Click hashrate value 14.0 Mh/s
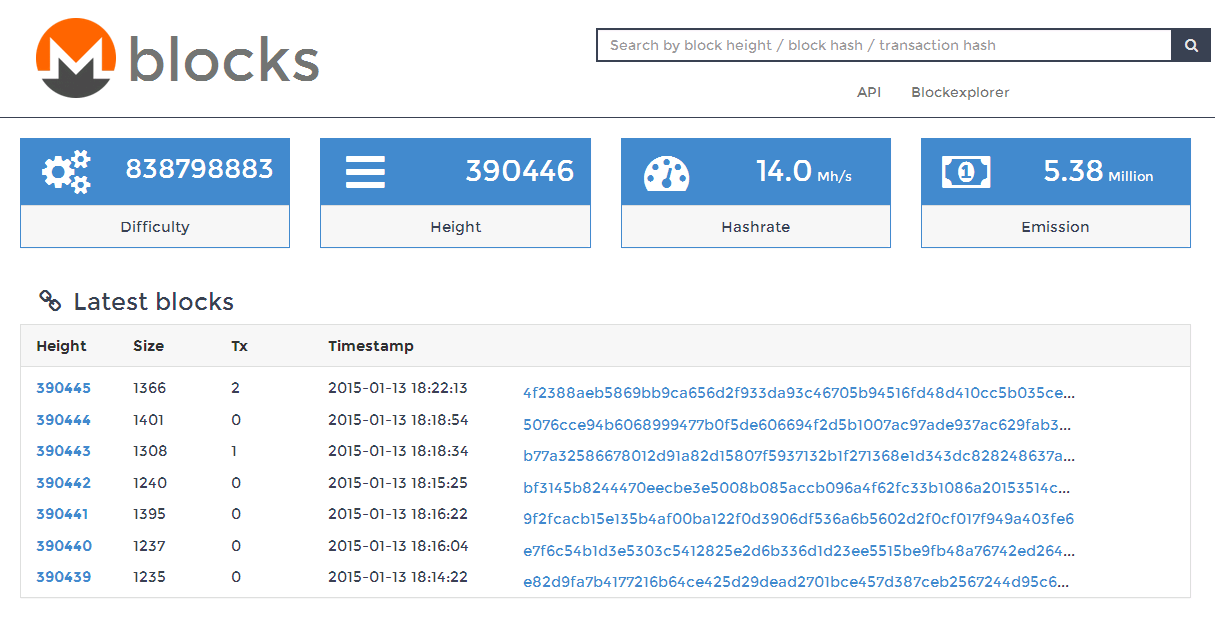Screen dimensions: 1215x628 [x=804, y=172]
